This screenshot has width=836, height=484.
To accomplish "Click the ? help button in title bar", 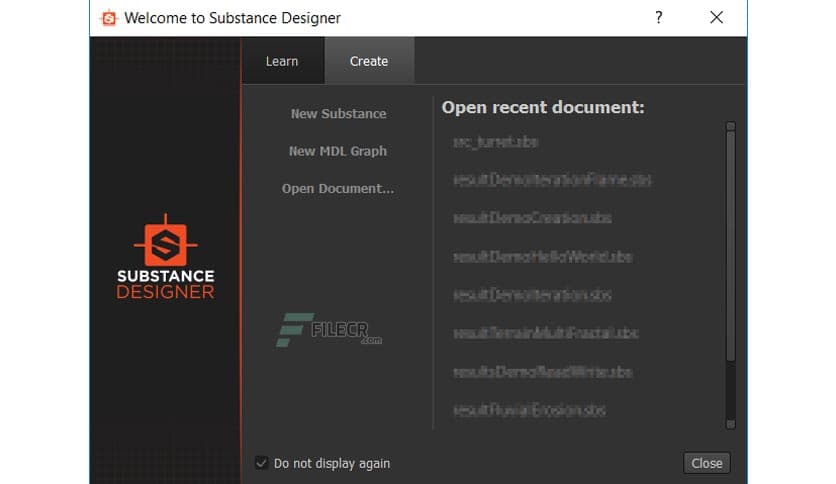I will [x=658, y=18].
